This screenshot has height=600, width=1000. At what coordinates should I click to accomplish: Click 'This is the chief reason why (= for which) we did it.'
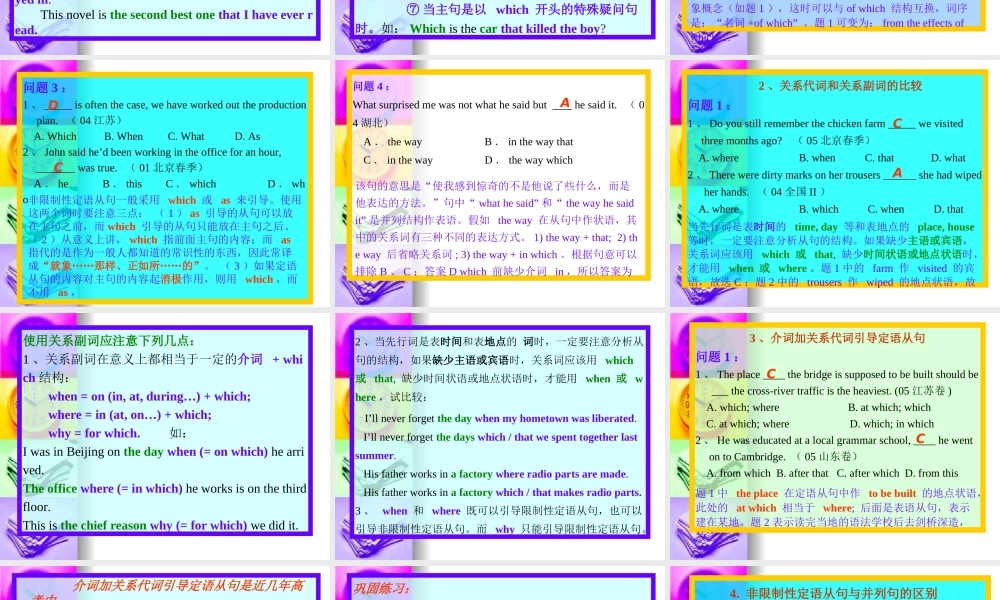click(x=161, y=525)
